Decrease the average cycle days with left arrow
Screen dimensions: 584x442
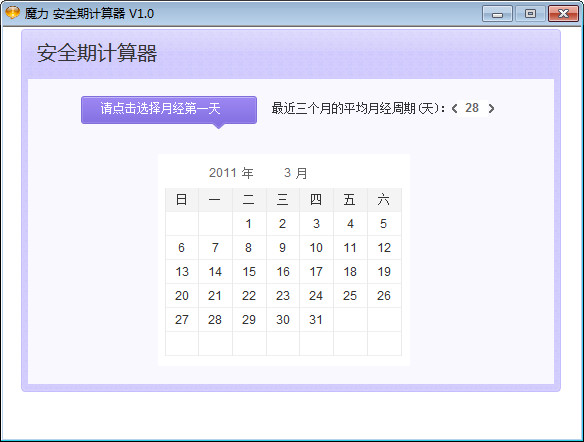click(454, 108)
